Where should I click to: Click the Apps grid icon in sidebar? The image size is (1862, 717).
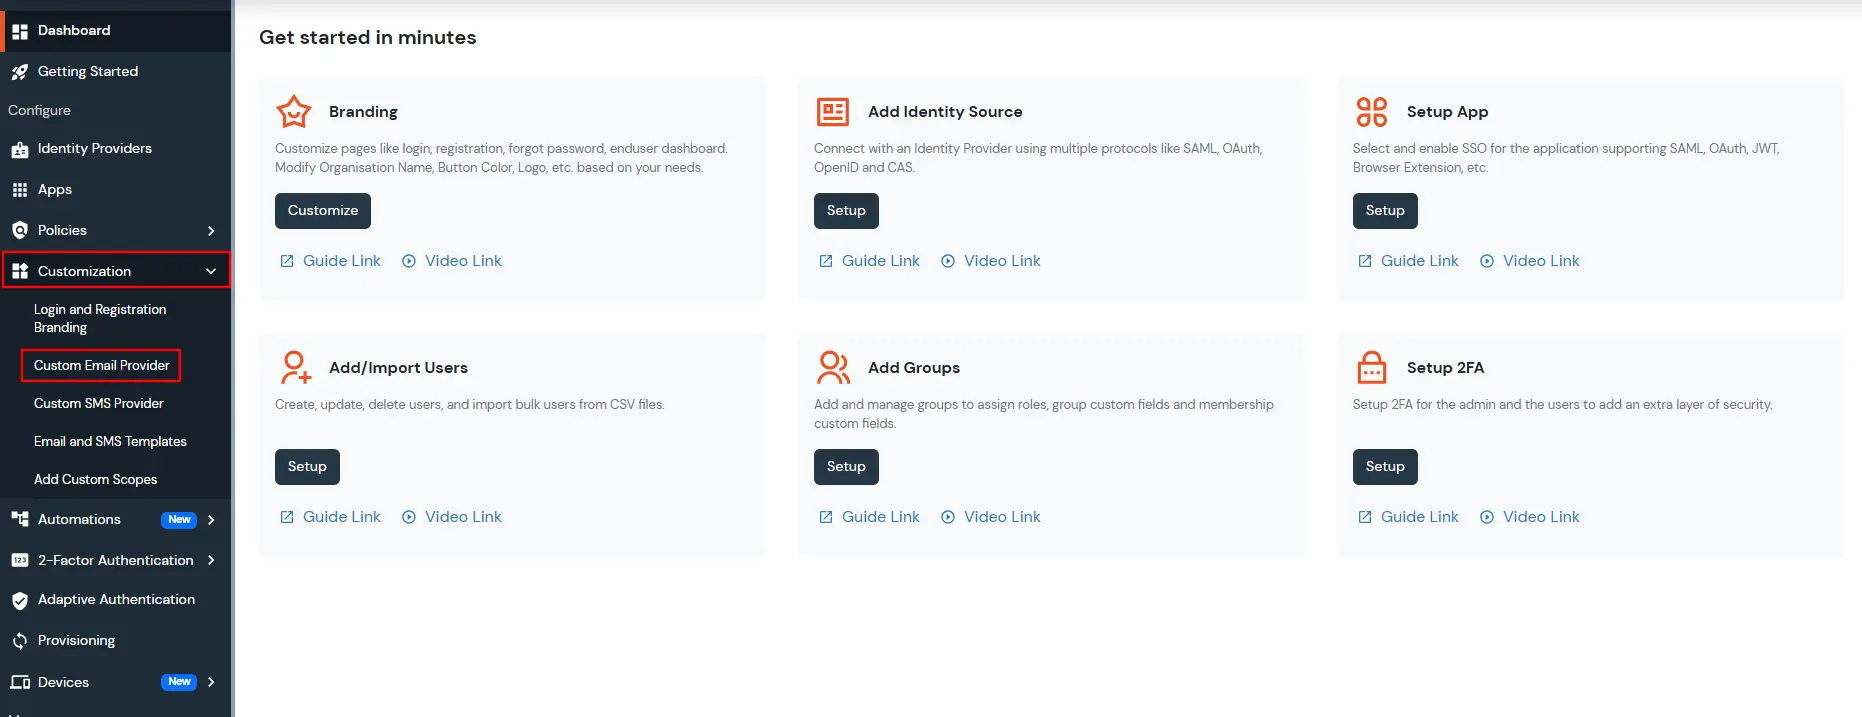20,190
